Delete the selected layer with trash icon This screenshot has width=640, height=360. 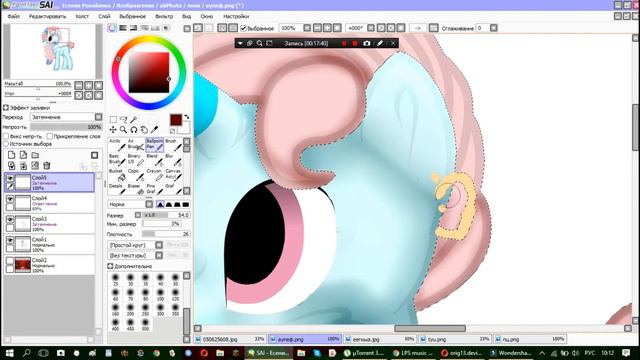pyautogui.click(x=47, y=166)
